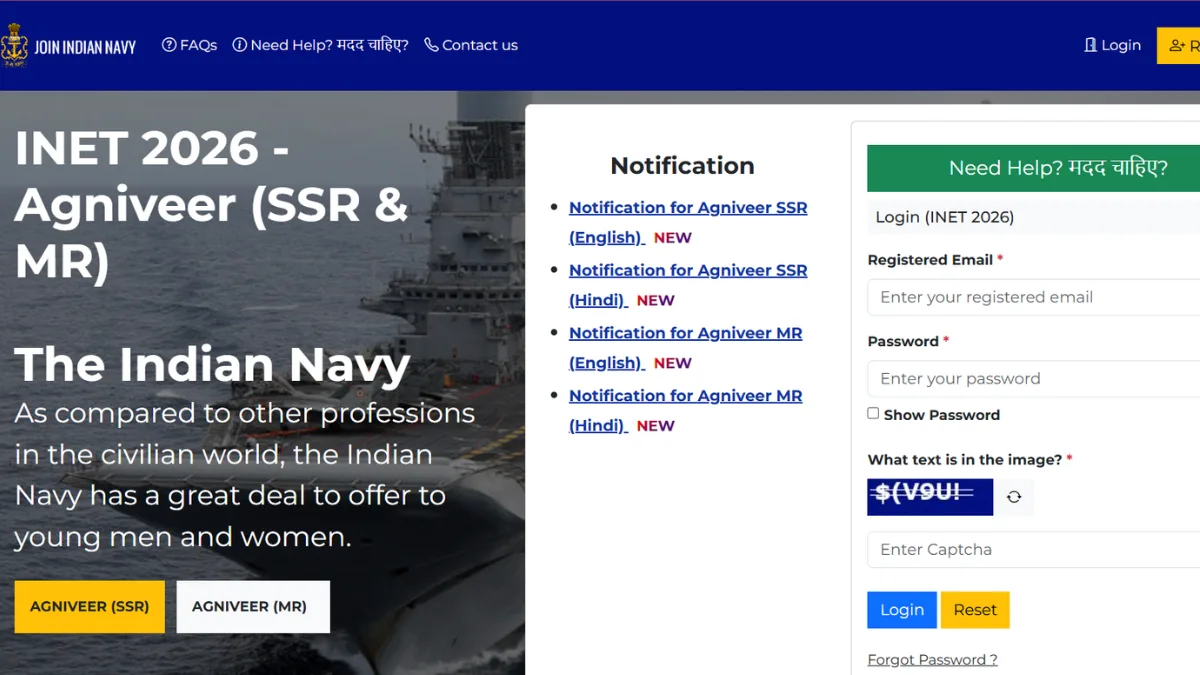Click The Indian Navy heading
The image size is (1200, 675).
pyautogui.click(x=212, y=364)
